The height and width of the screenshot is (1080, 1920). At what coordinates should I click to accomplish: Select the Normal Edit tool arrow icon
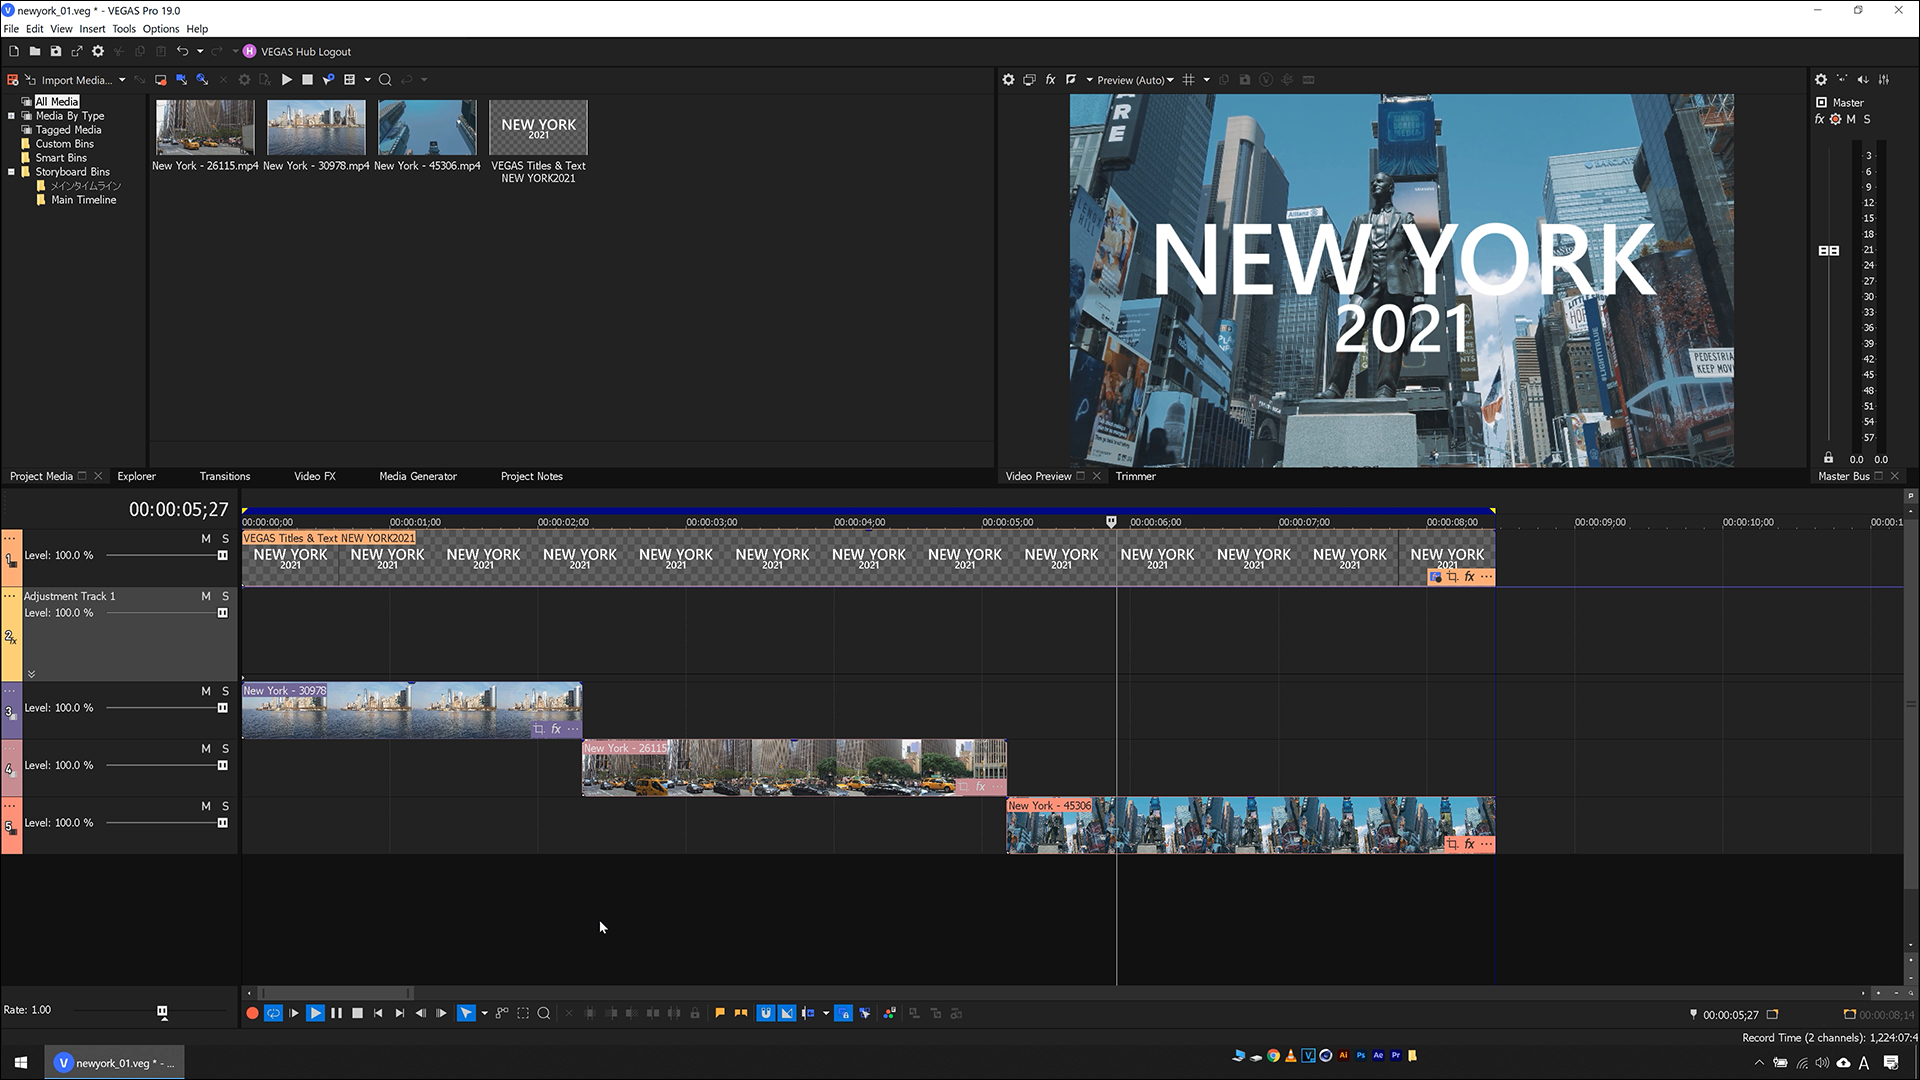click(x=466, y=1013)
